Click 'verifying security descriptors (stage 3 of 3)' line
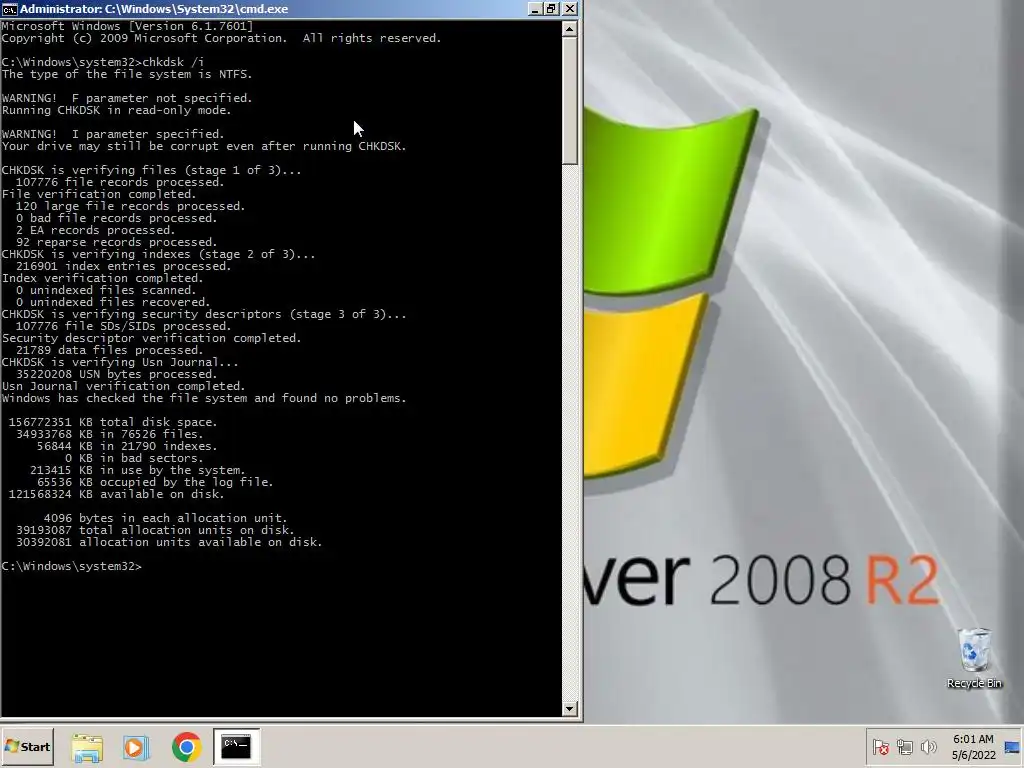 [x=204, y=314]
